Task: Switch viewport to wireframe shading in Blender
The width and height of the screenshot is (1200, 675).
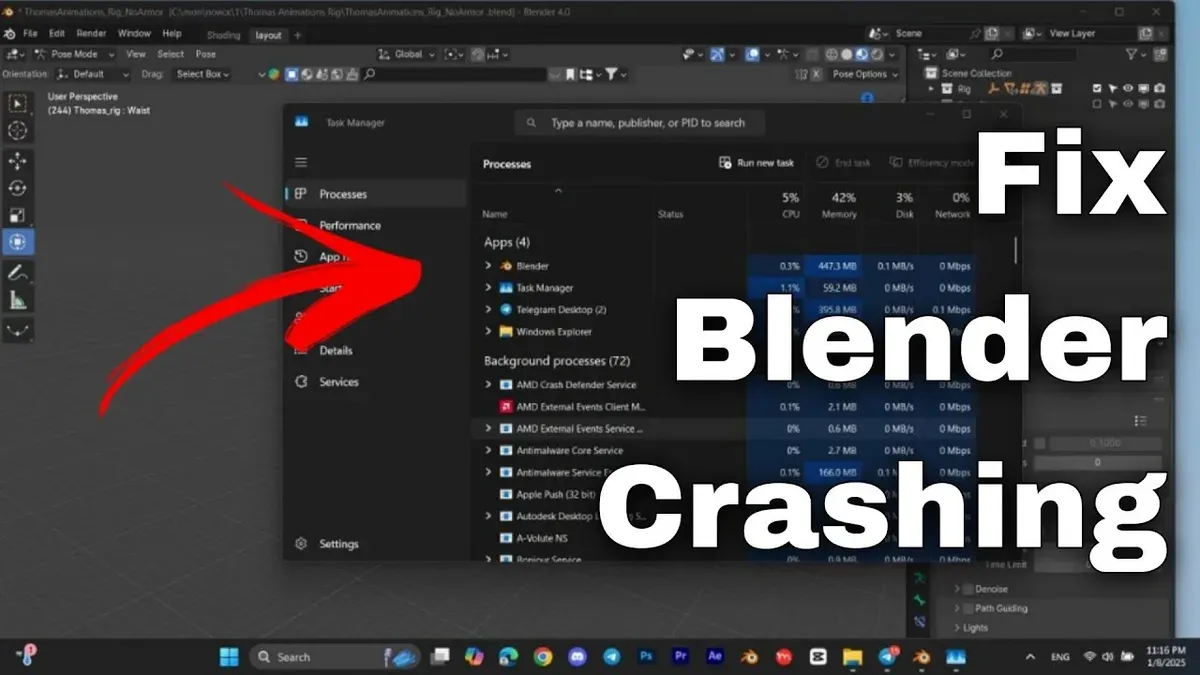Action: click(x=832, y=54)
